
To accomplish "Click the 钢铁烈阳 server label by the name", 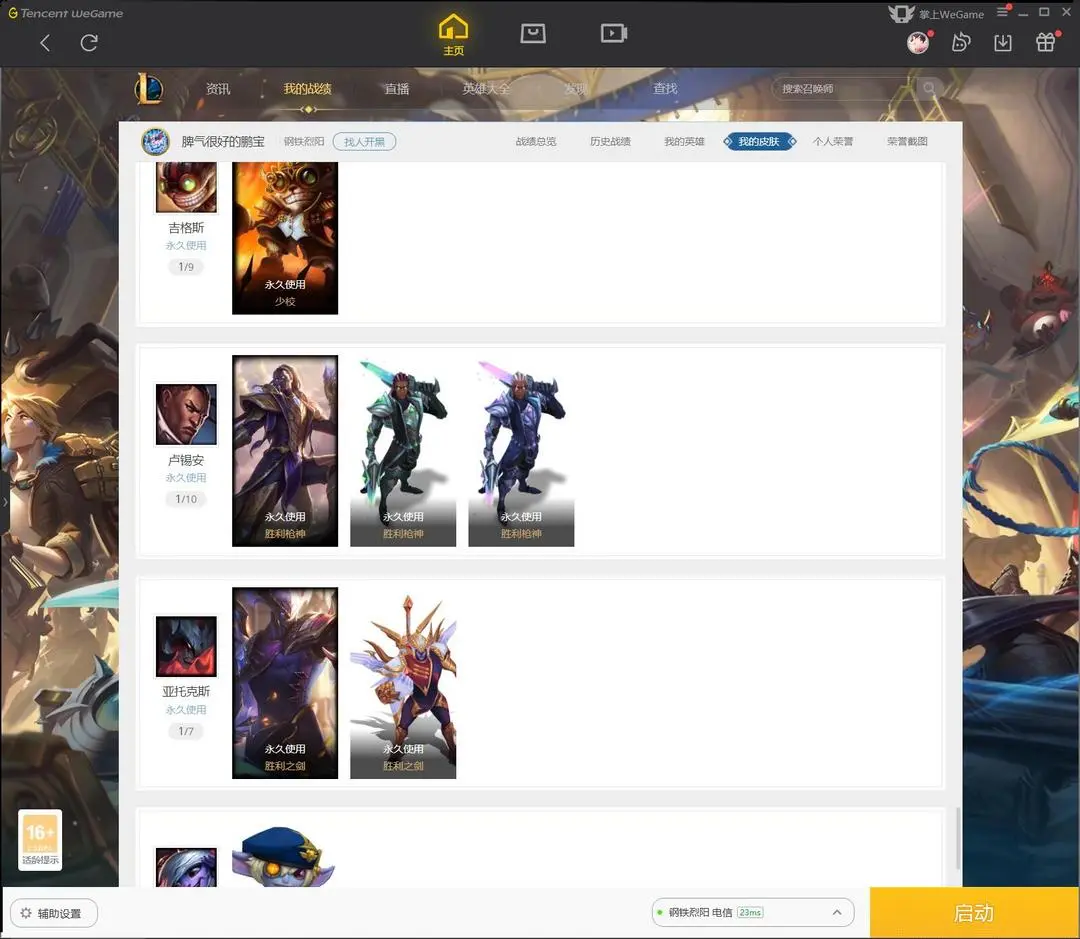I will click(x=304, y=142).
